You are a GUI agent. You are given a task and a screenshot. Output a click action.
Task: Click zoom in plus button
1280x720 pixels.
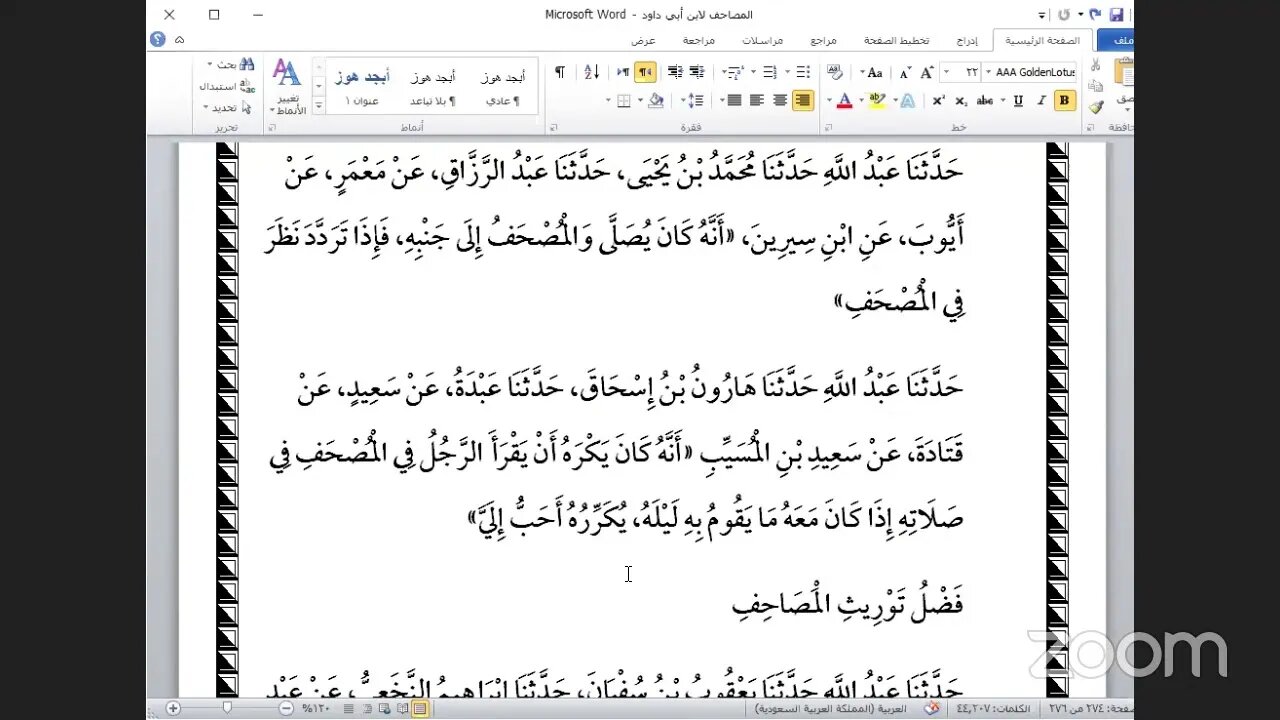(173, 708)
